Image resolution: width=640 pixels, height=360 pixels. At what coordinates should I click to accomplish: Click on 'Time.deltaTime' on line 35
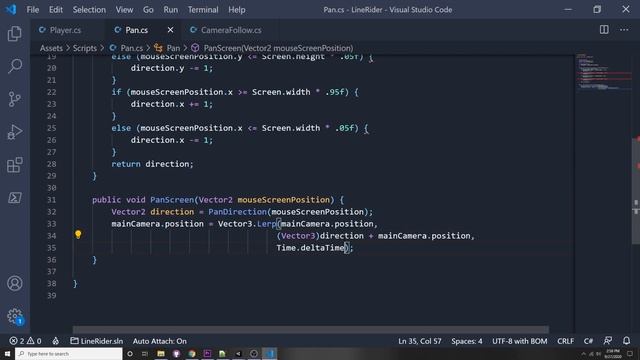point(310,247)
